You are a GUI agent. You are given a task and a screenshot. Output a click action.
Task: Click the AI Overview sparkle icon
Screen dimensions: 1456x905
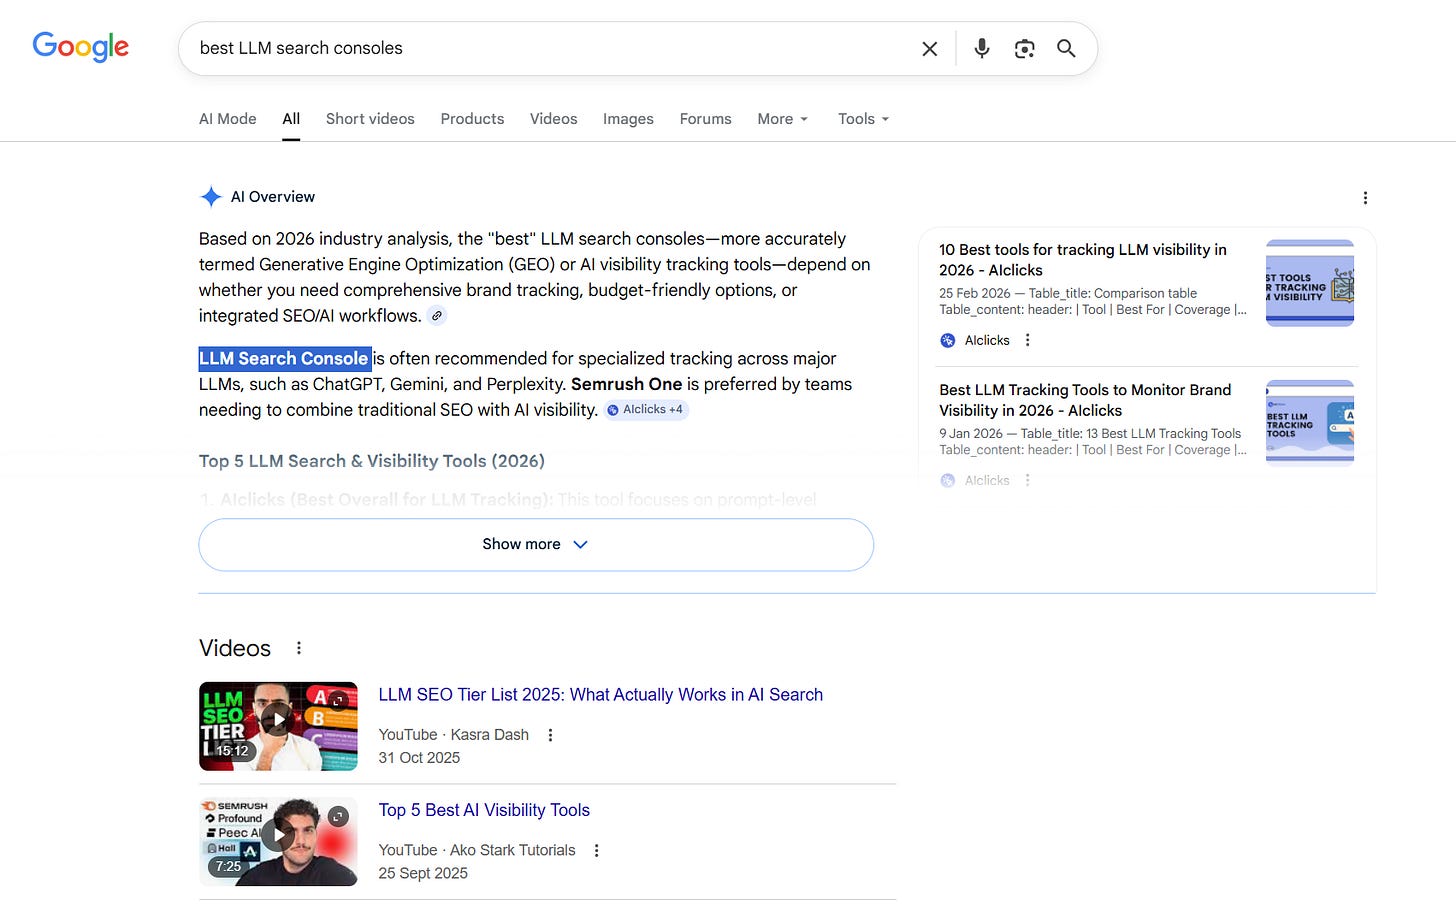coord(211,197)
